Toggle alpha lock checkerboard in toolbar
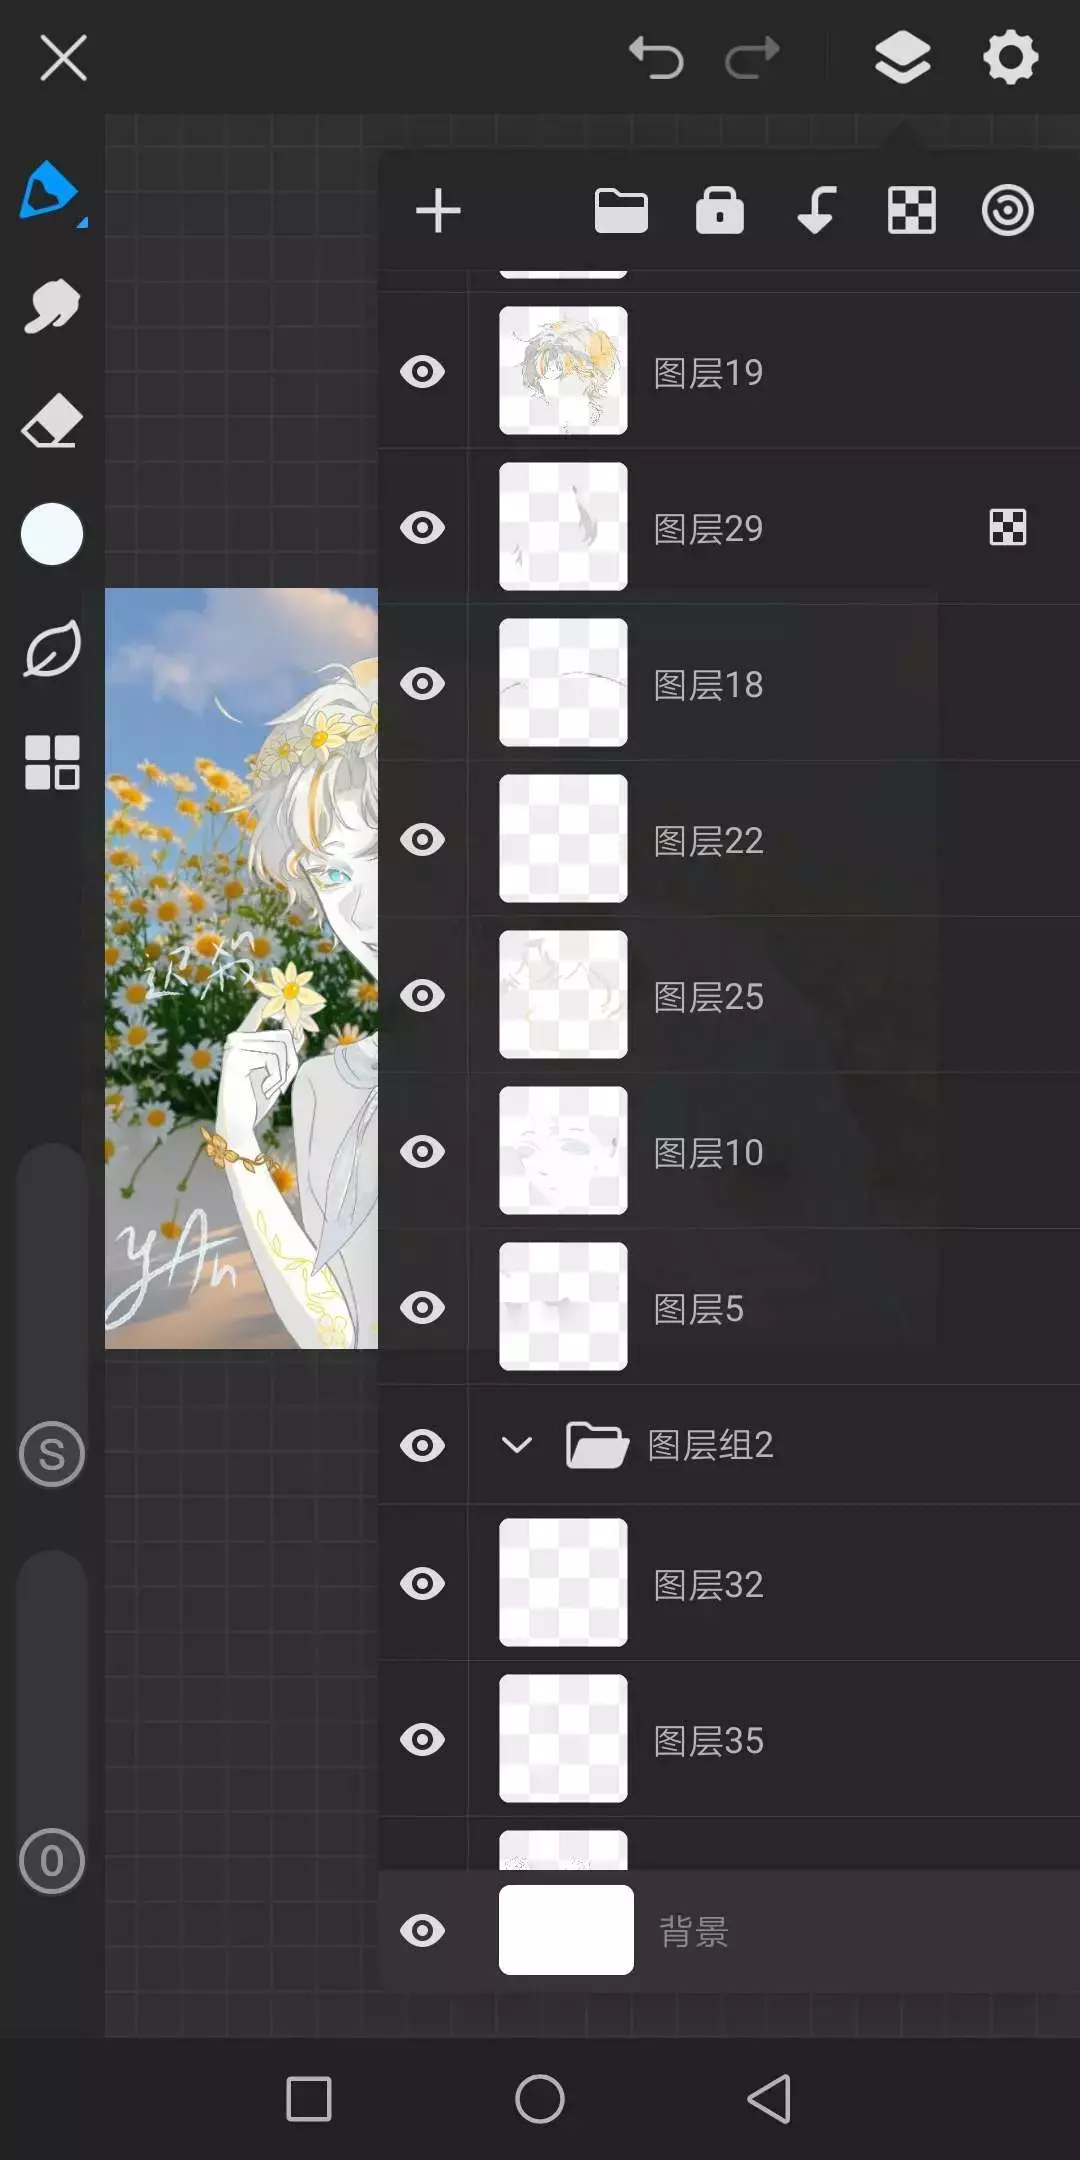This screenshot has height=2160, width=1080. pyautogui.click(x=912, y=211)
